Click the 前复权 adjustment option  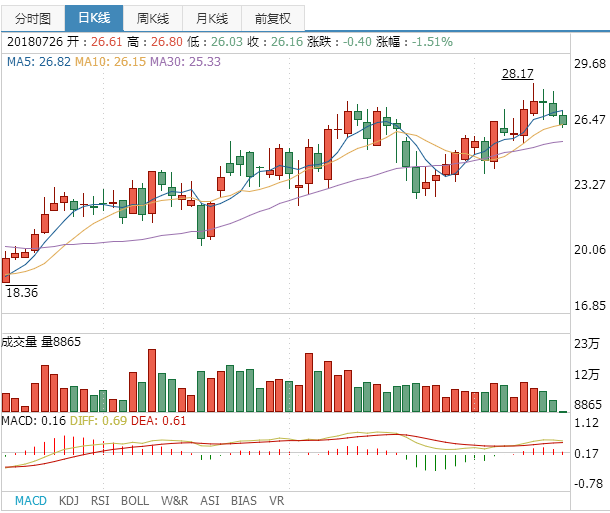[273, 18]
